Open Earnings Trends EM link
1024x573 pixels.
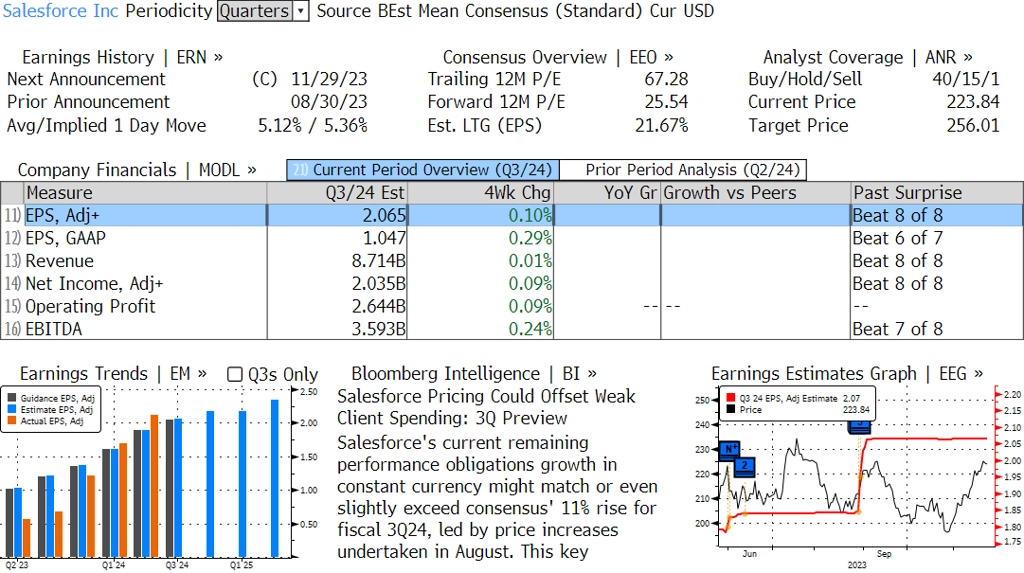[113, 374]
